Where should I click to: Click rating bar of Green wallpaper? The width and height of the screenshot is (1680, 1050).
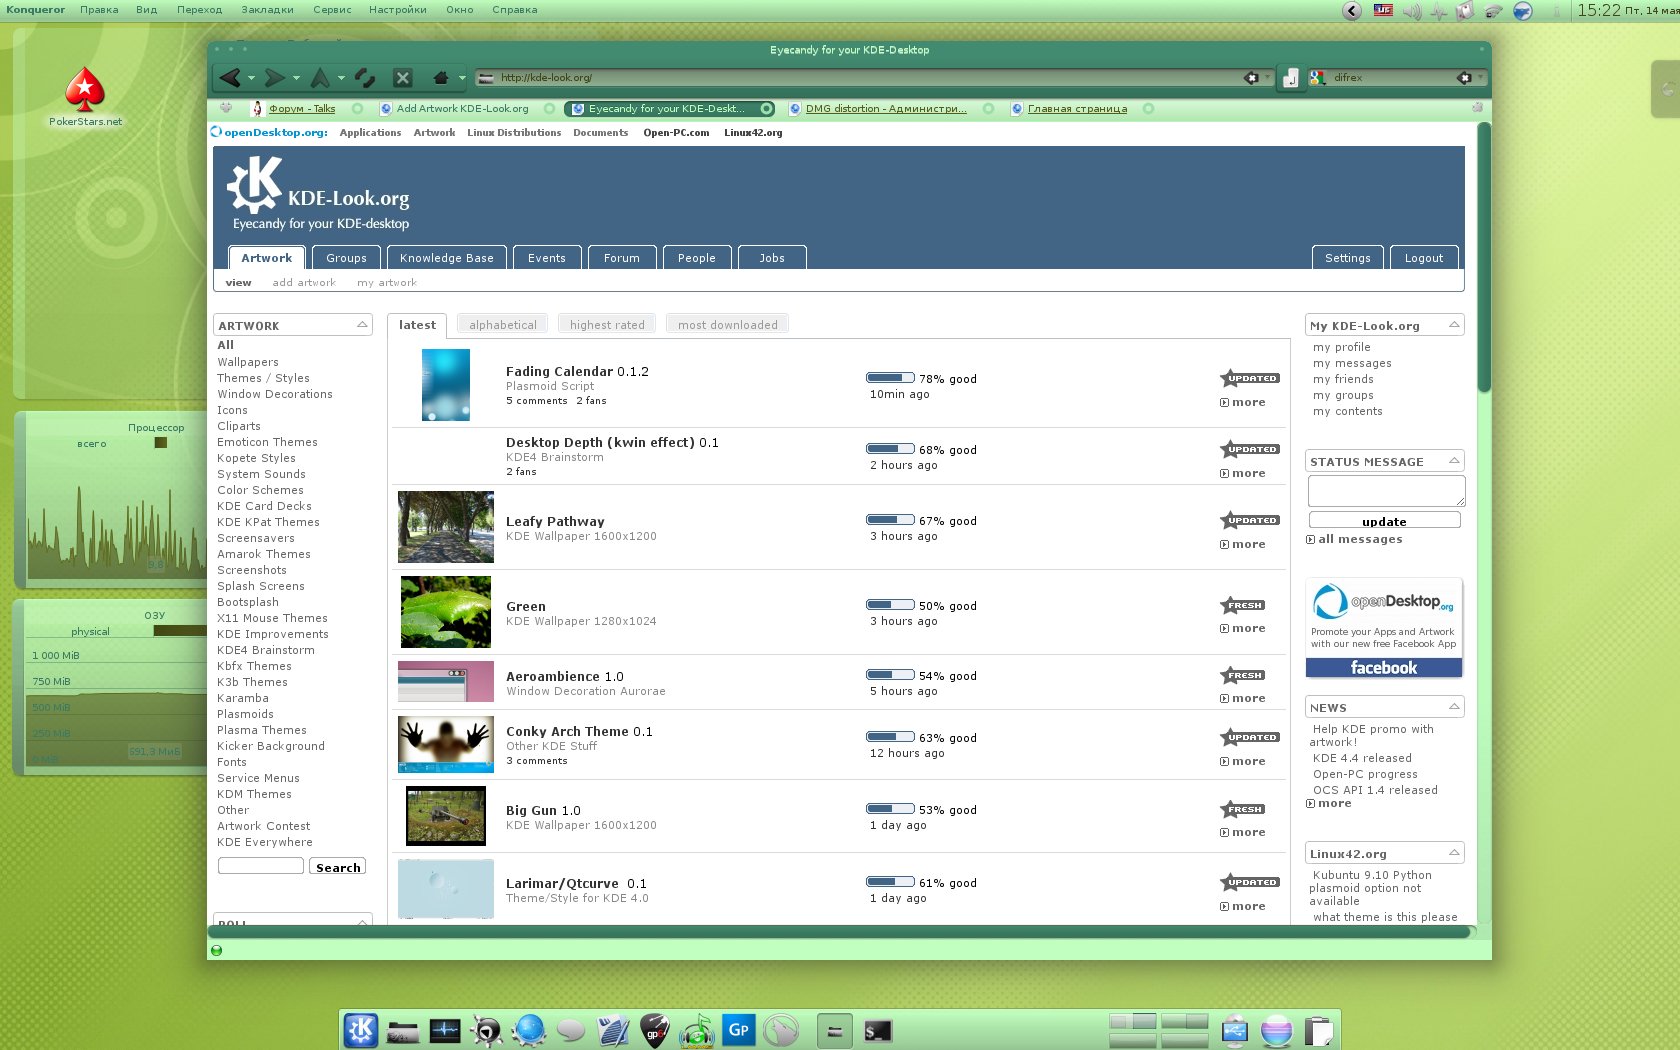point(890,605)
